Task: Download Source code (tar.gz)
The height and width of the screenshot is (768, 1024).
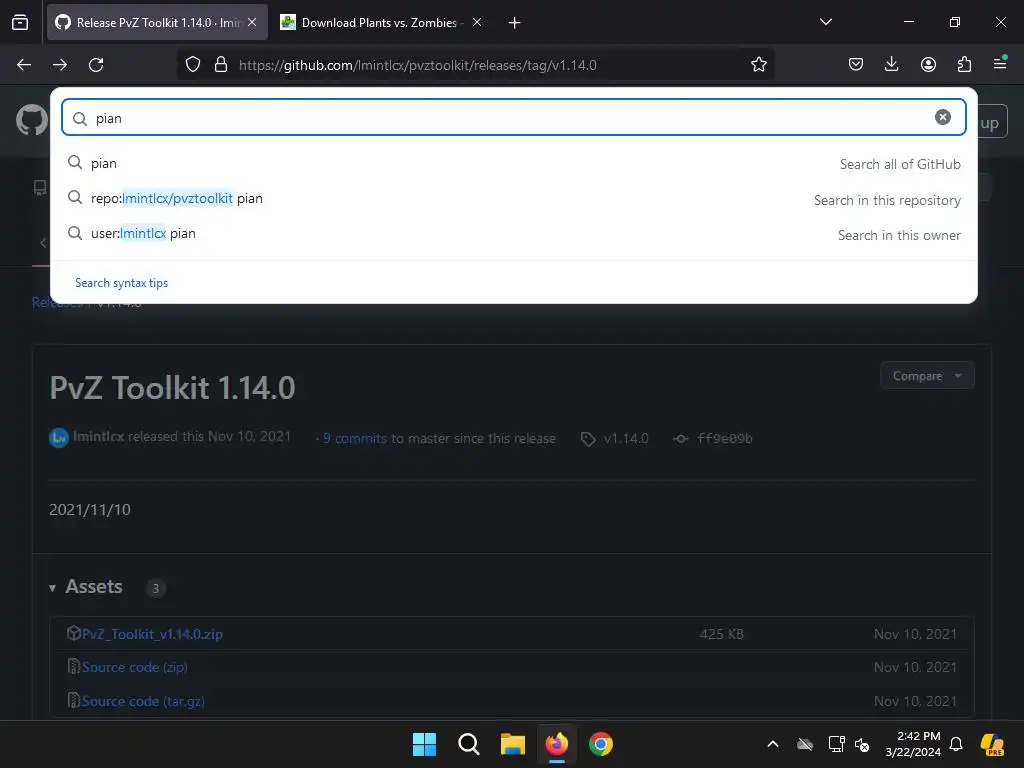Action: point(143,701)
